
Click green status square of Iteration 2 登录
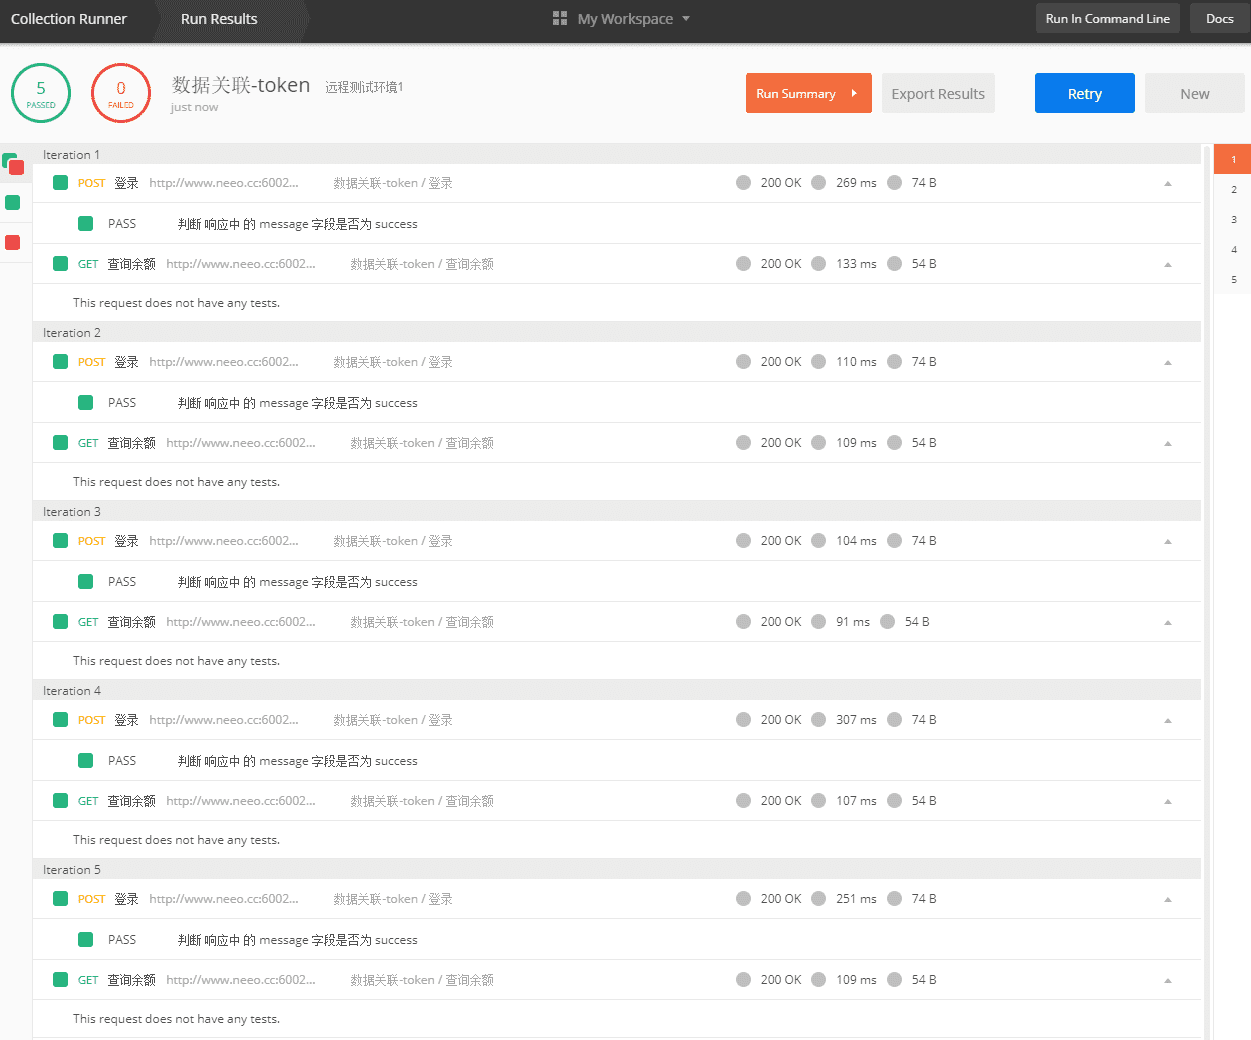[61, 362]
